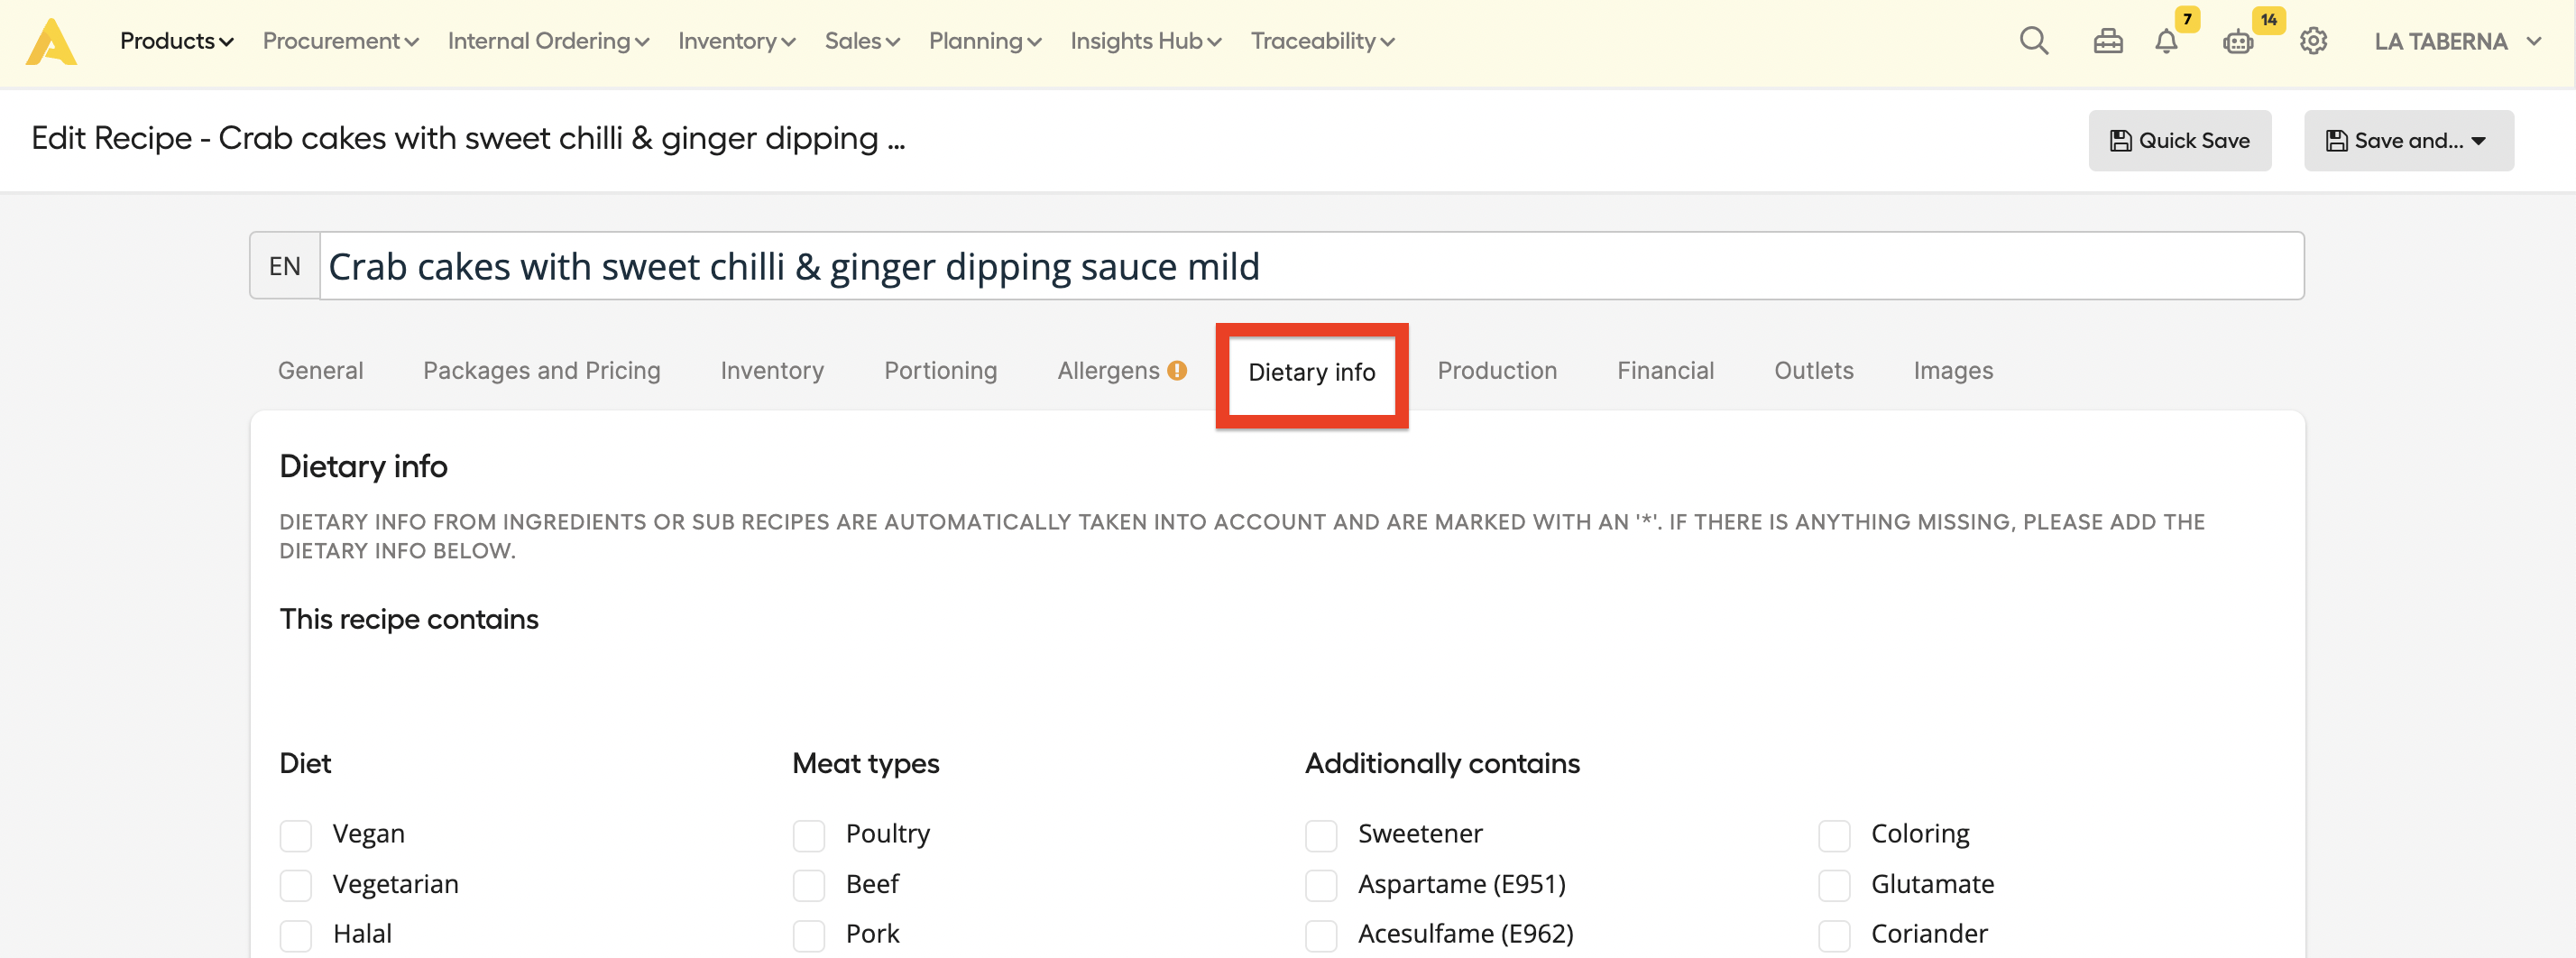Open the search magnifier icon
2576x958 pixels.
2034,41
